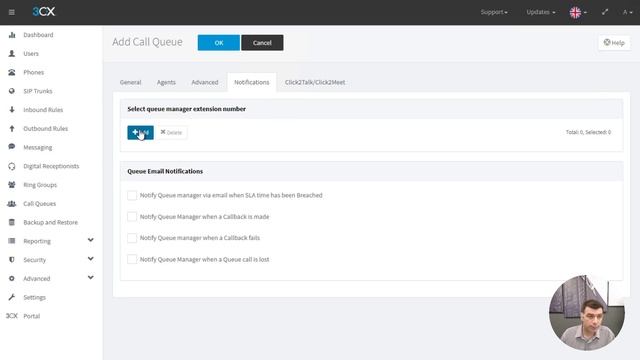Go to Backup and Restore
Screen dimensions: 640x360
pyautogui.click(x=50, y=222)
